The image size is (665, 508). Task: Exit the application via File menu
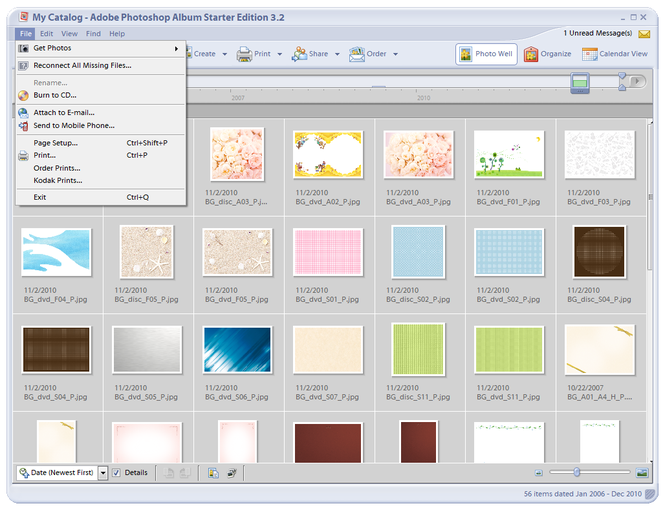click(101, 198)
